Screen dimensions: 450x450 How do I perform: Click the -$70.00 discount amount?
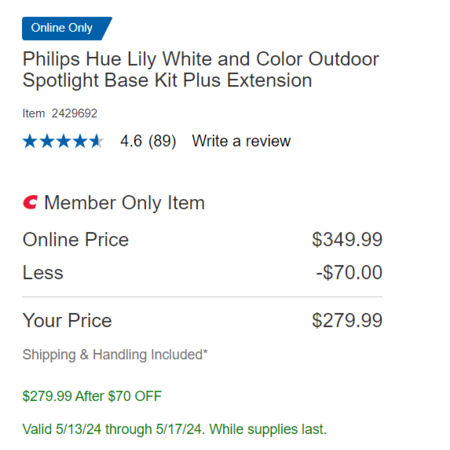(349, 272)
